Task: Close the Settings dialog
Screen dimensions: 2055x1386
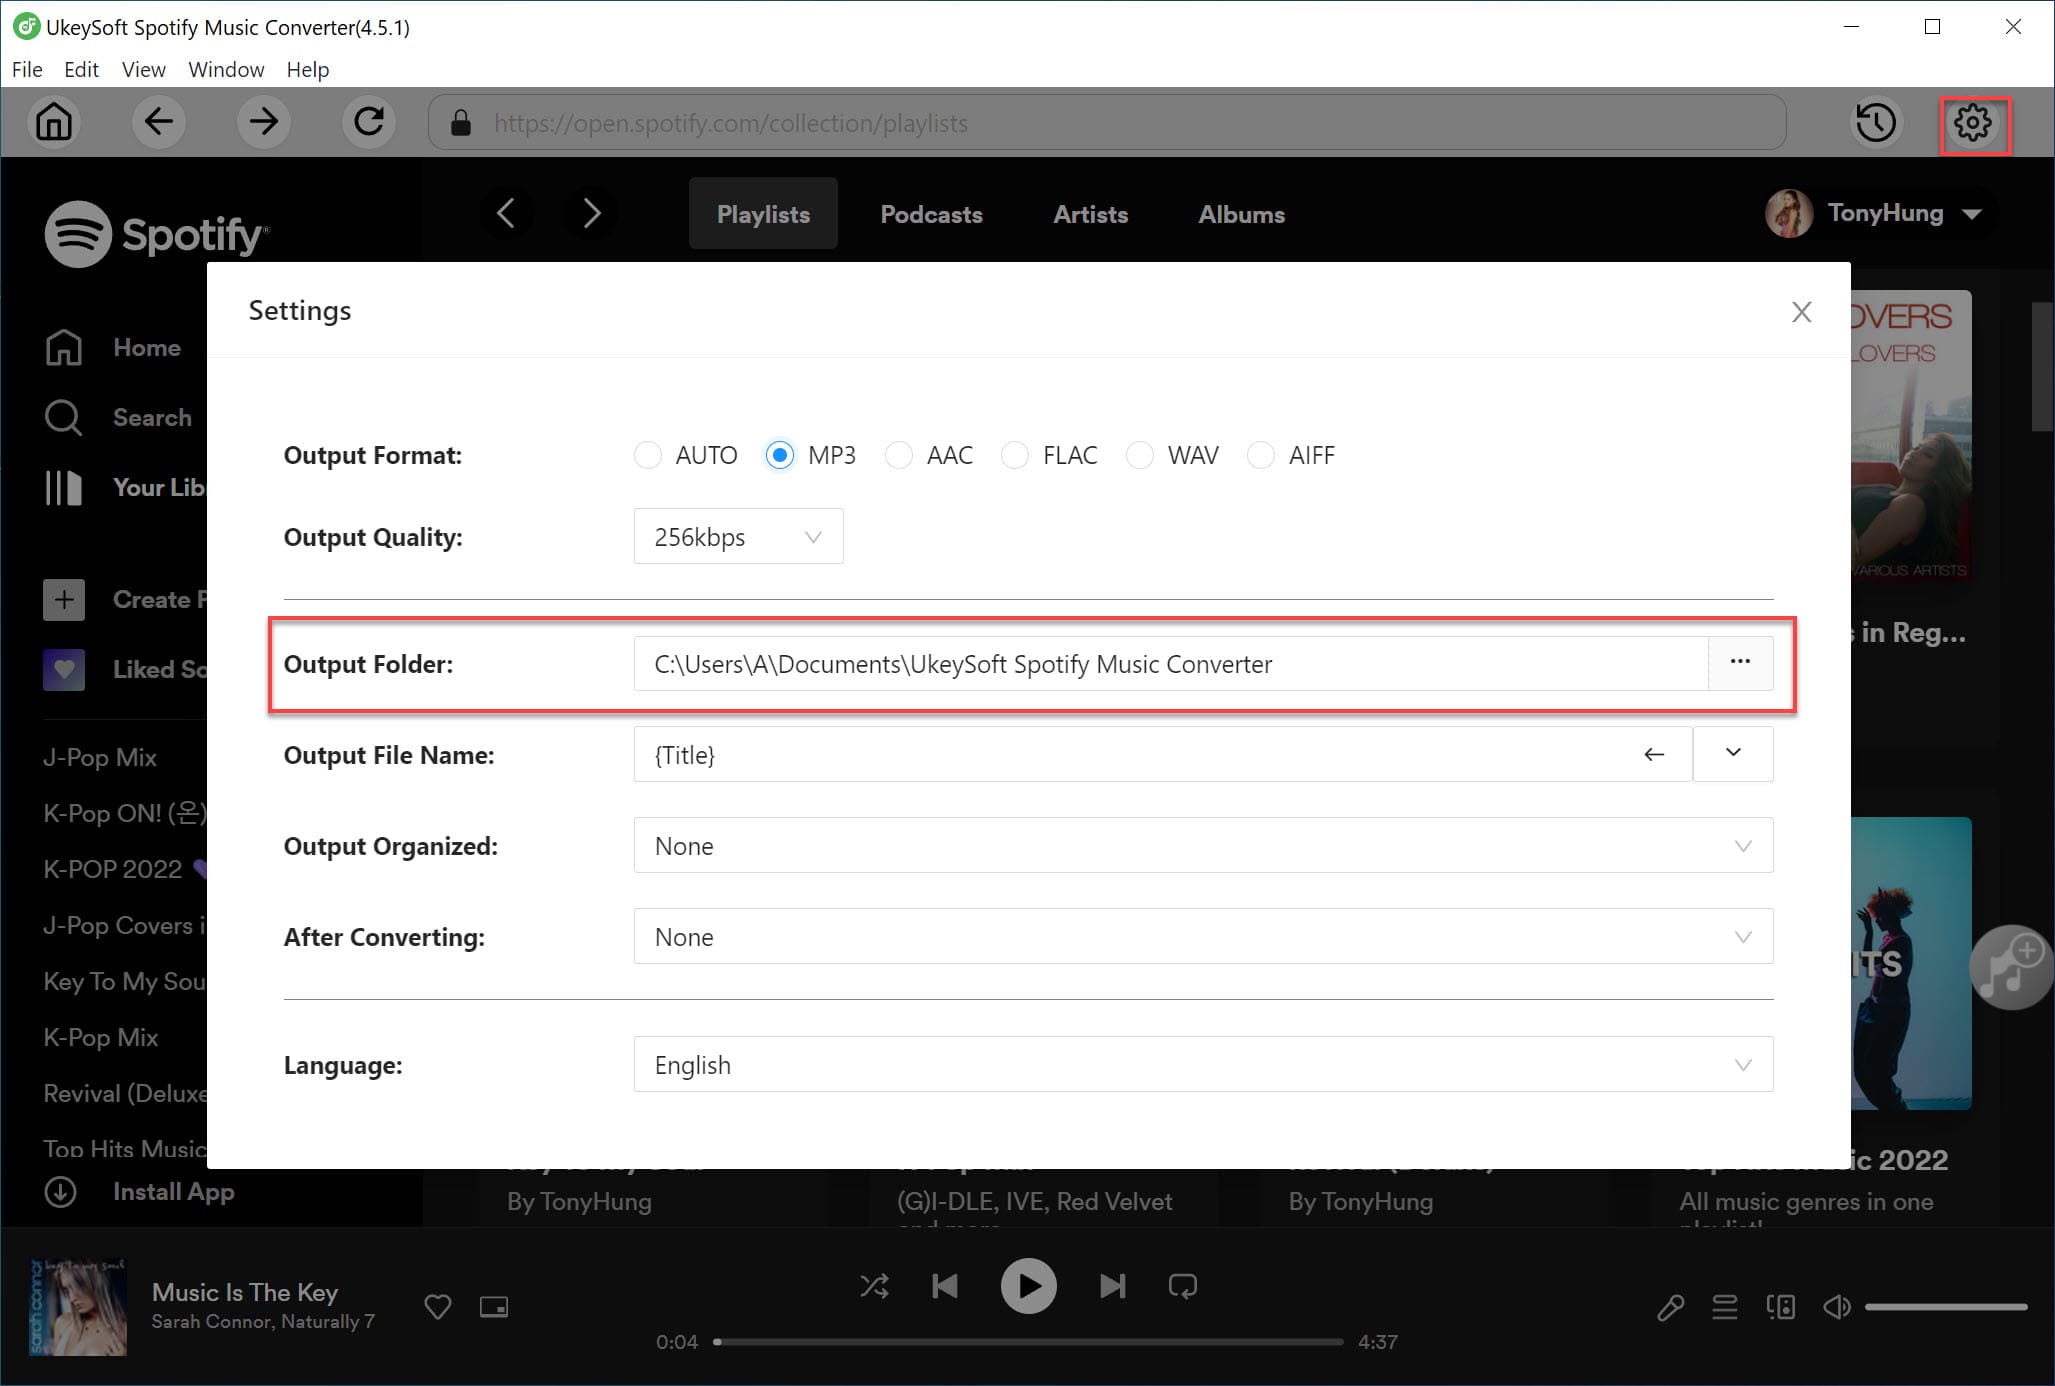Action: tap(1801, 309)
